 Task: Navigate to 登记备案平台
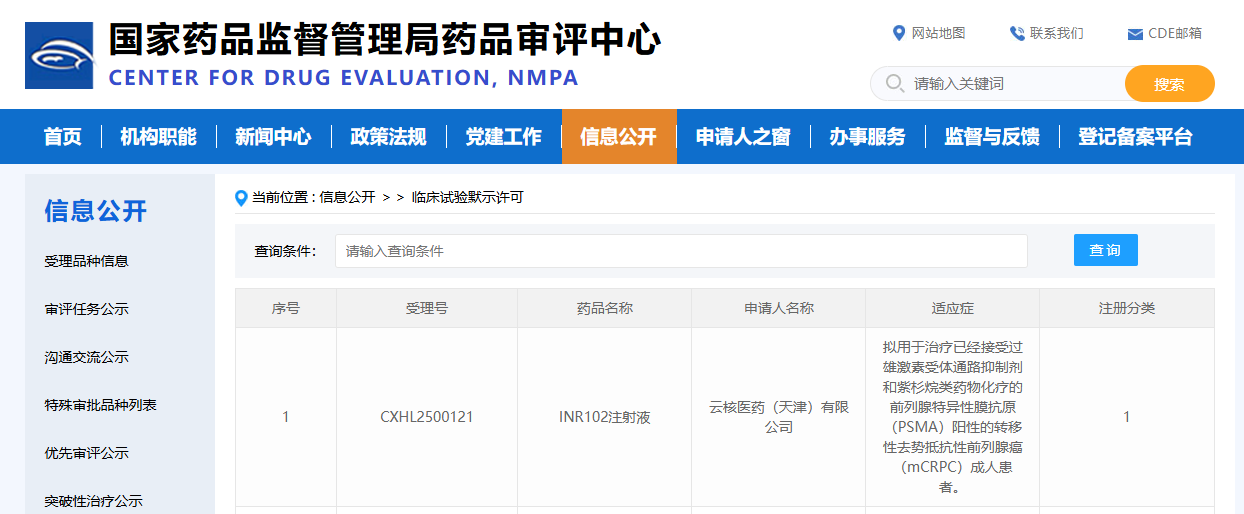coord(1135,137)
